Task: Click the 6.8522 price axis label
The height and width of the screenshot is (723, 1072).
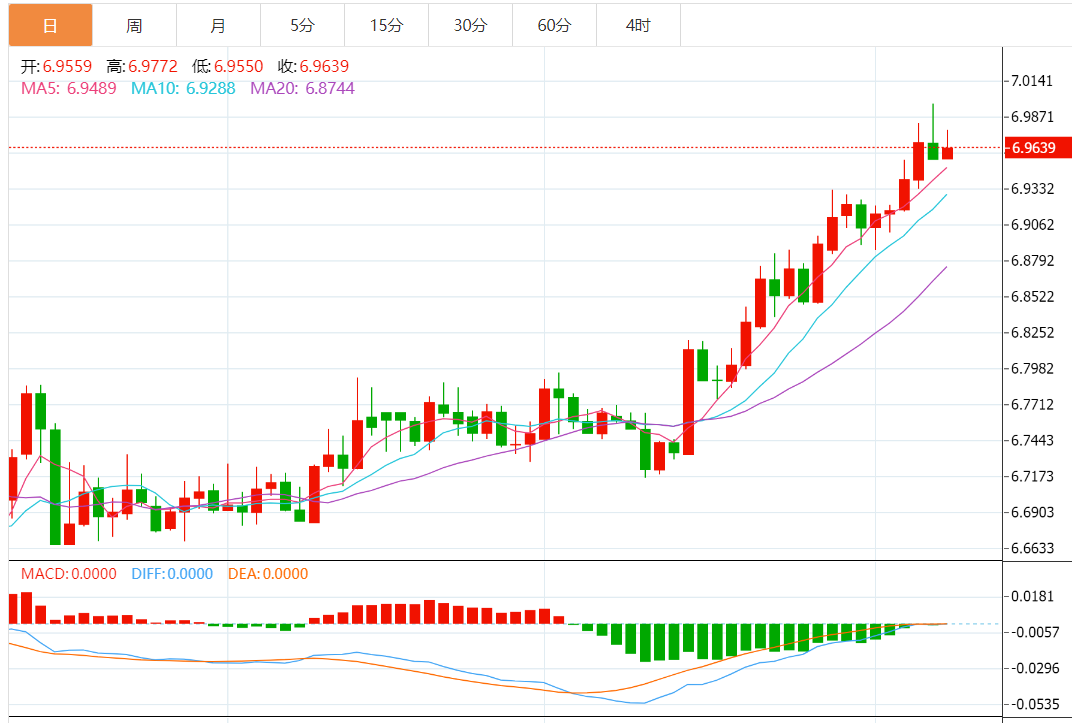Action: [1032, 297]
